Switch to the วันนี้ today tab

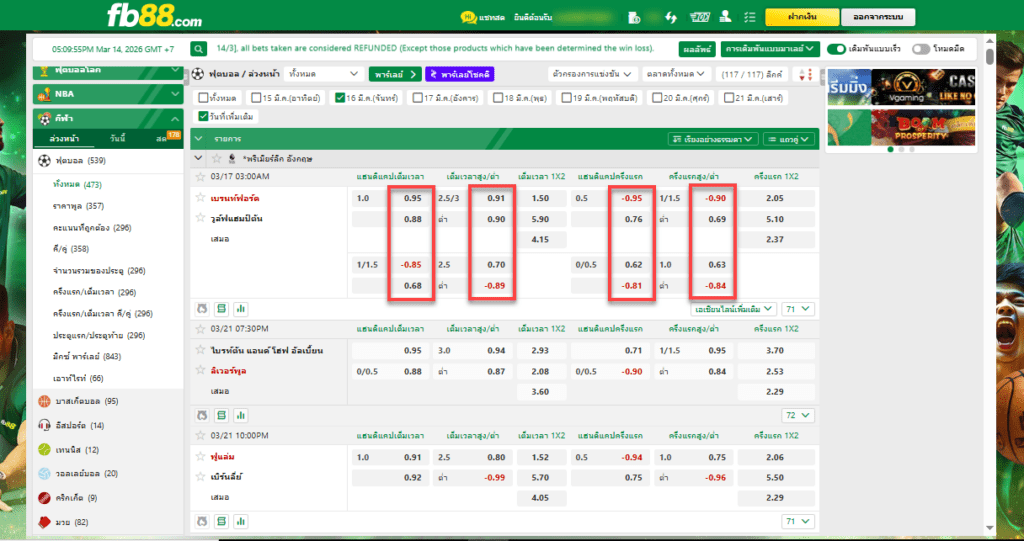(x=118, y=139)
